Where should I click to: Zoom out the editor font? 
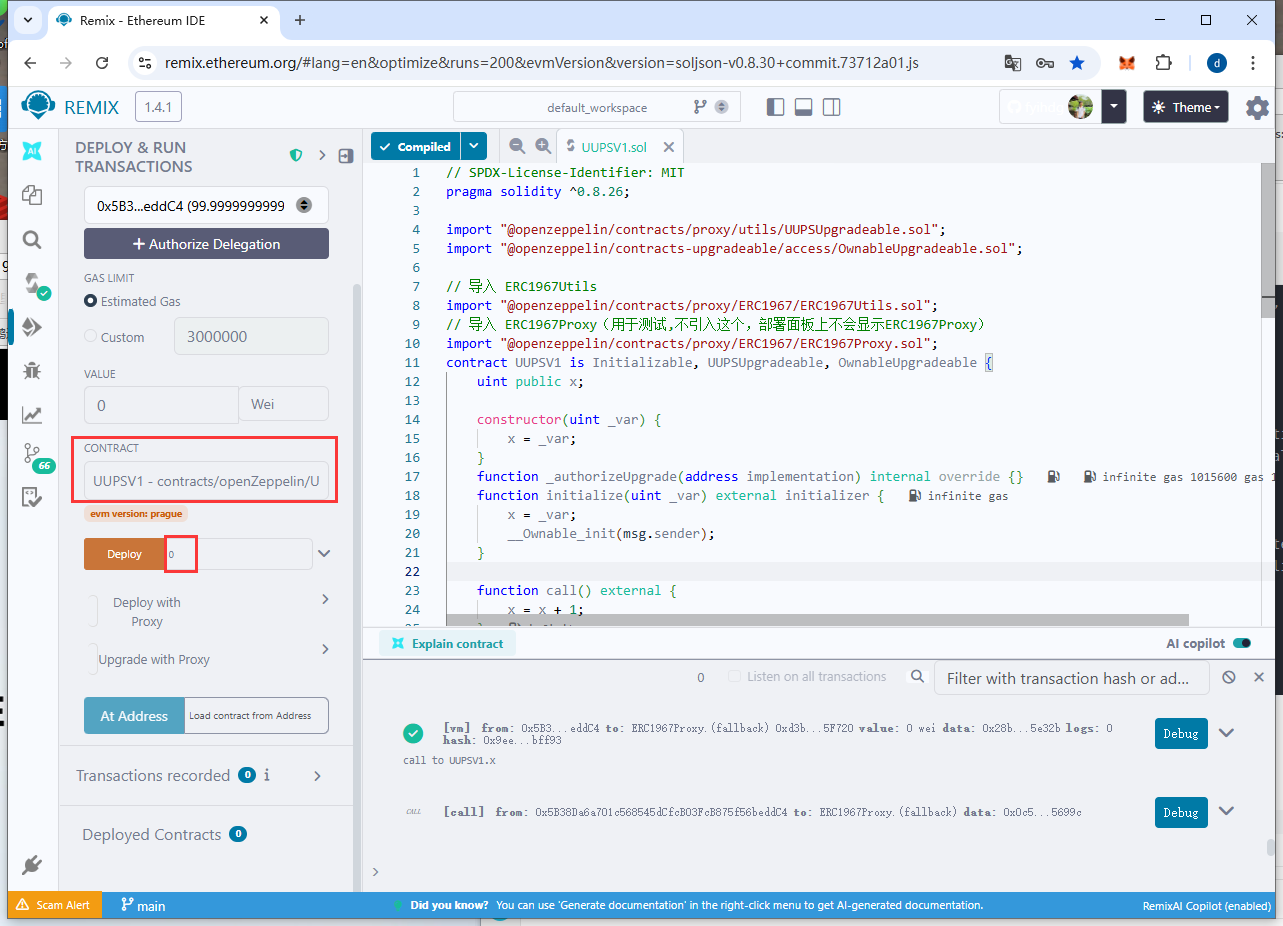[x=517, y=146]
